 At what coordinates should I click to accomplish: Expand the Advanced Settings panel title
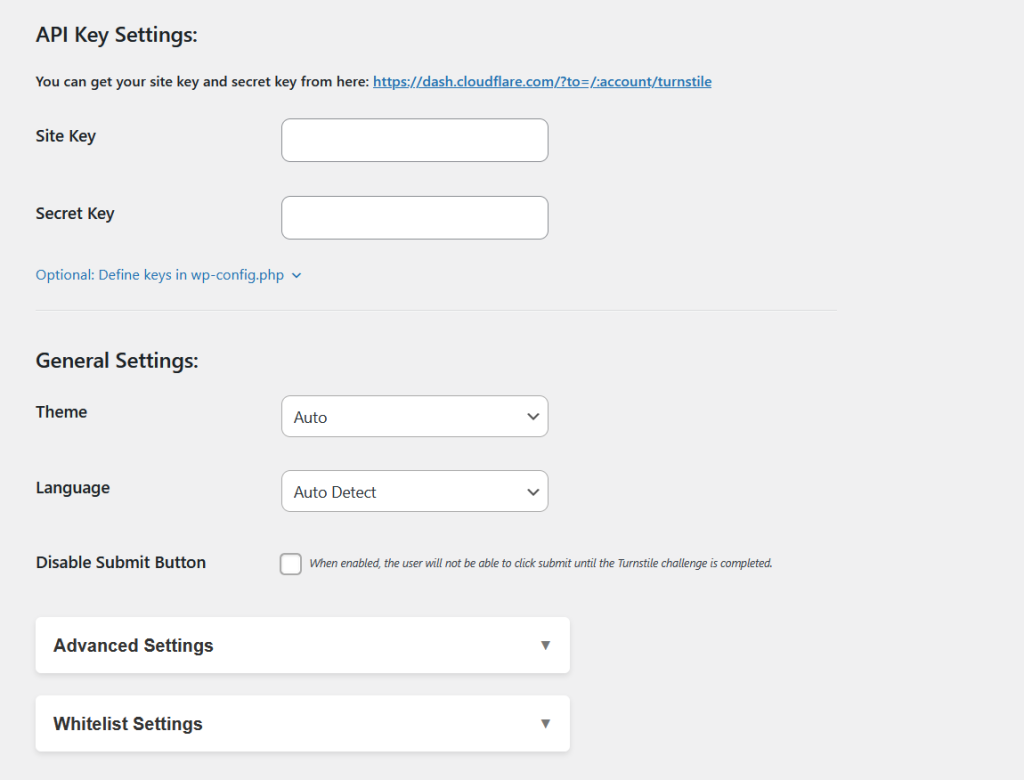click(x=133, y=646)
